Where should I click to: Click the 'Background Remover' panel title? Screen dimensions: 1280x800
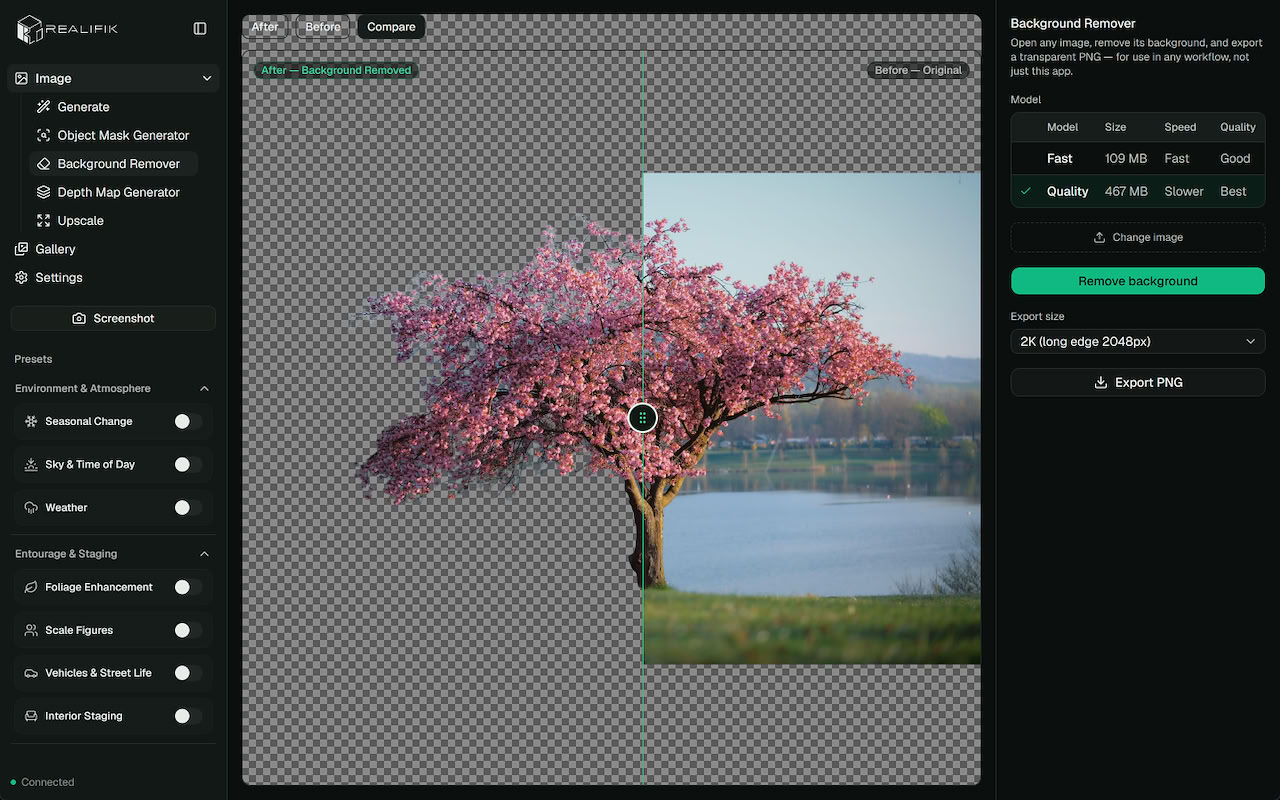click(1073, 23)
